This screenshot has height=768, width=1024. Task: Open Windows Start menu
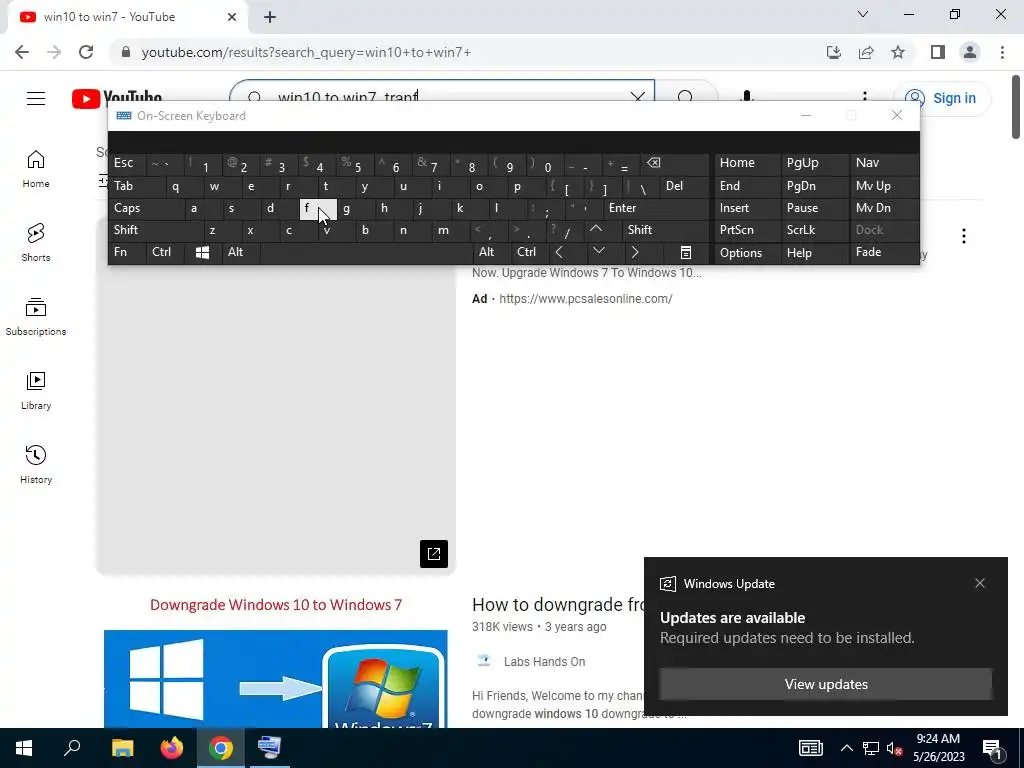(x=24, y=748)
